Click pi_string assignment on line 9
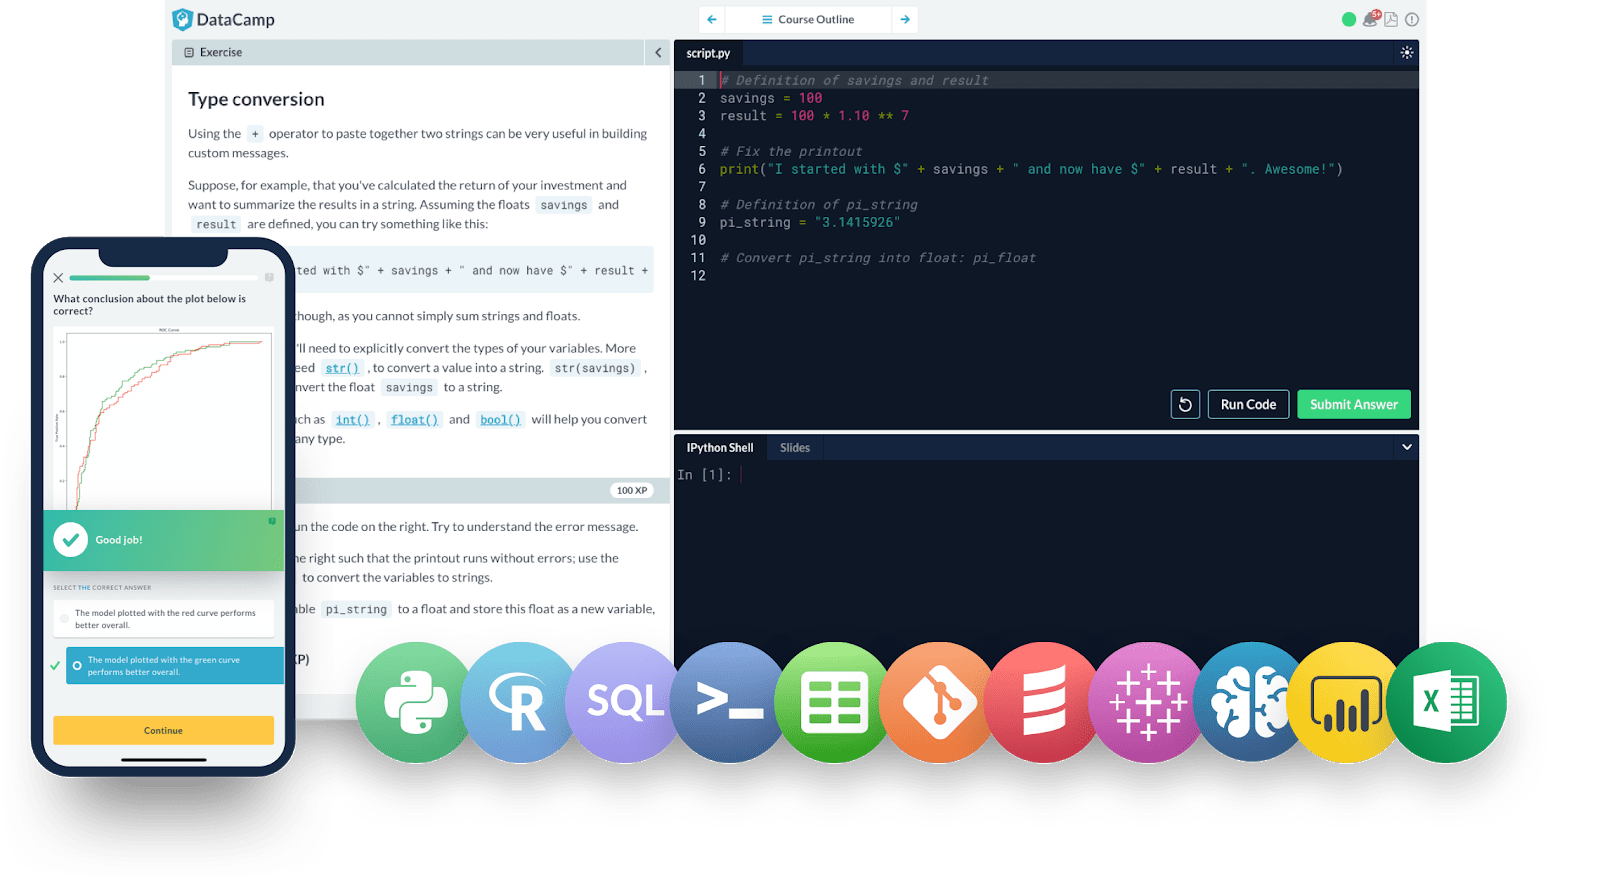This screenshot has width=1600, height=878. click(x=810, y=222)
